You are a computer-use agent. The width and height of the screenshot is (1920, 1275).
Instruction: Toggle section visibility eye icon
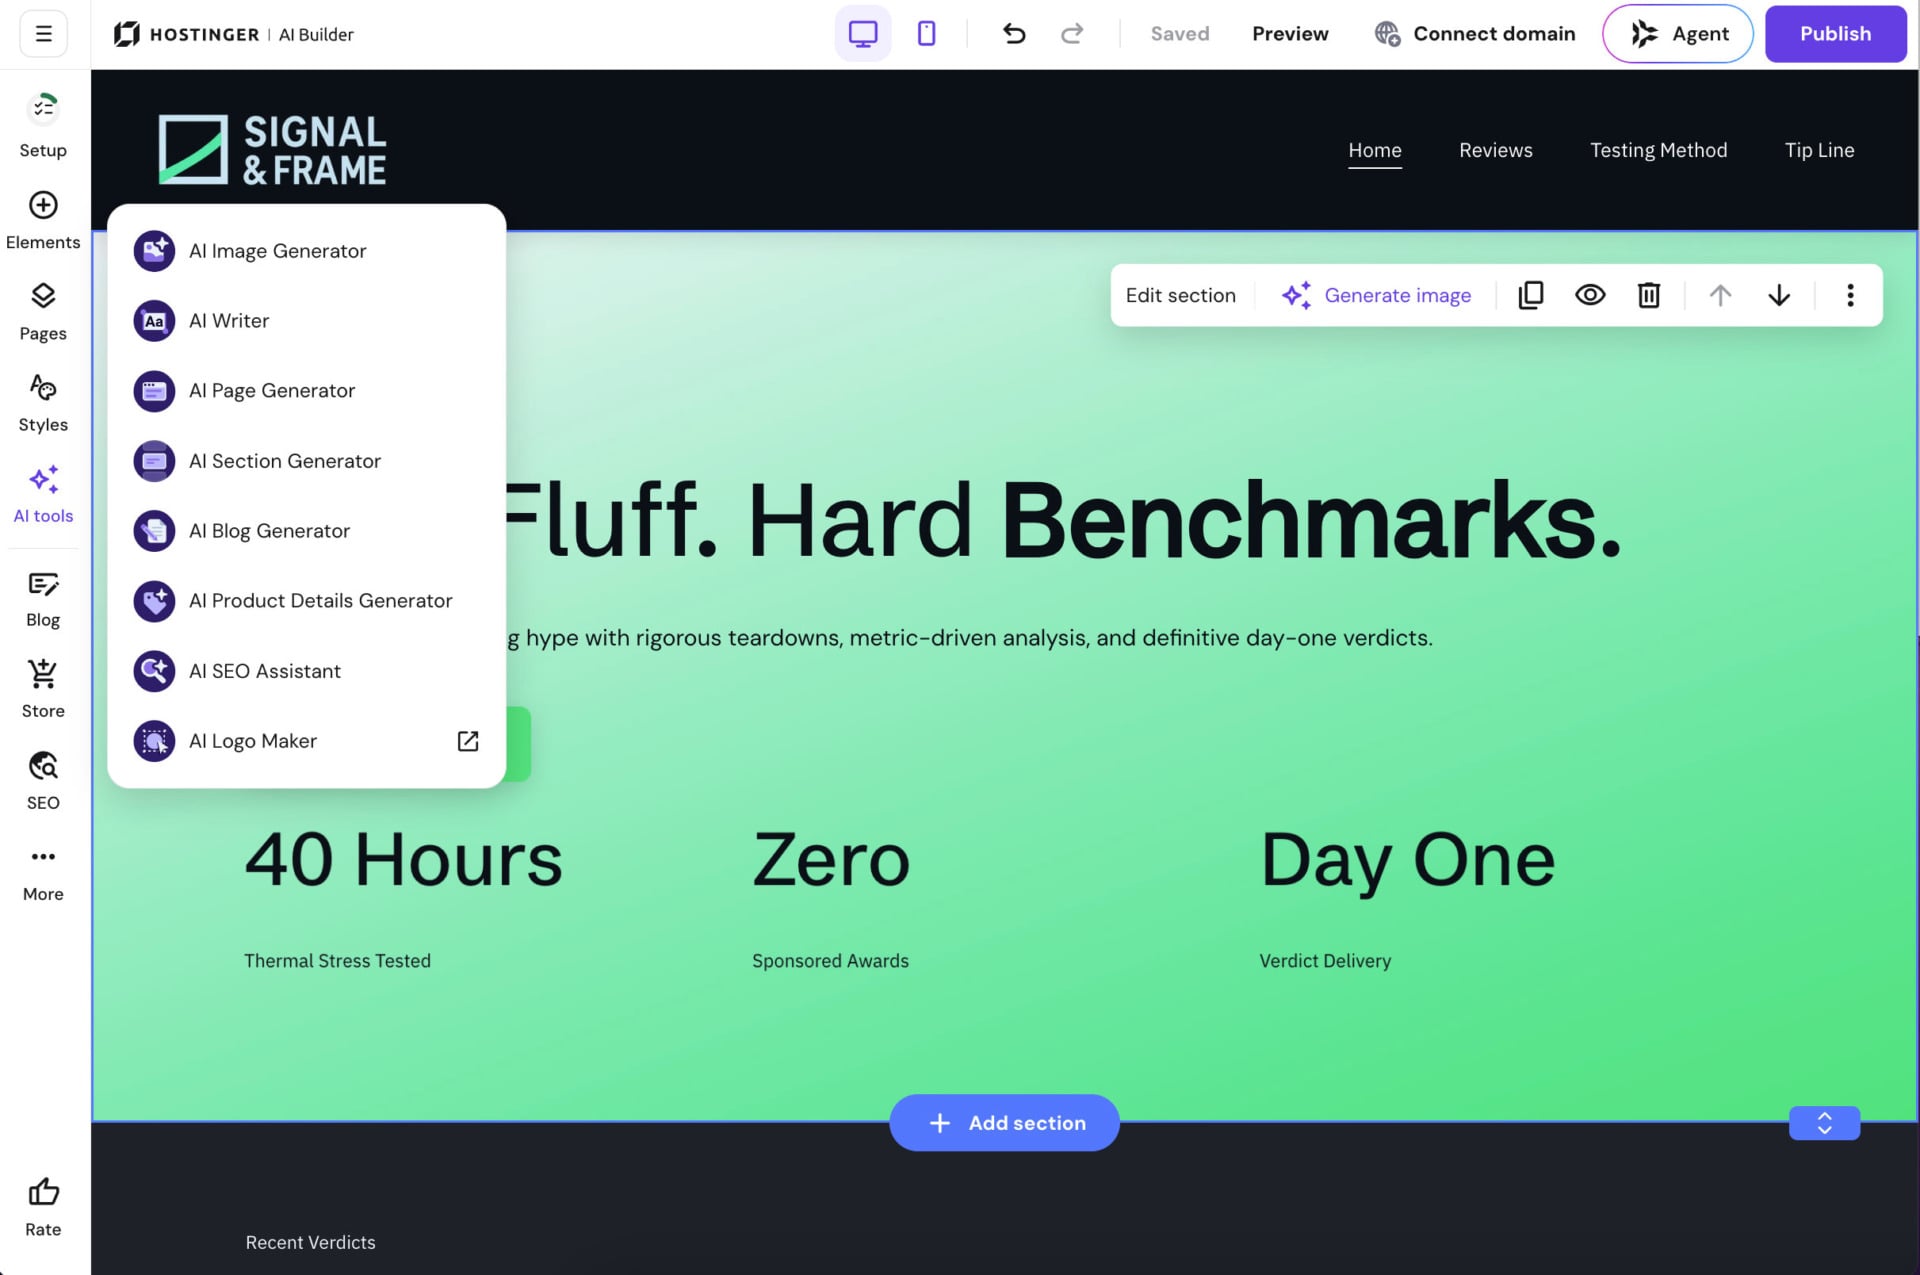point(1590,295)
